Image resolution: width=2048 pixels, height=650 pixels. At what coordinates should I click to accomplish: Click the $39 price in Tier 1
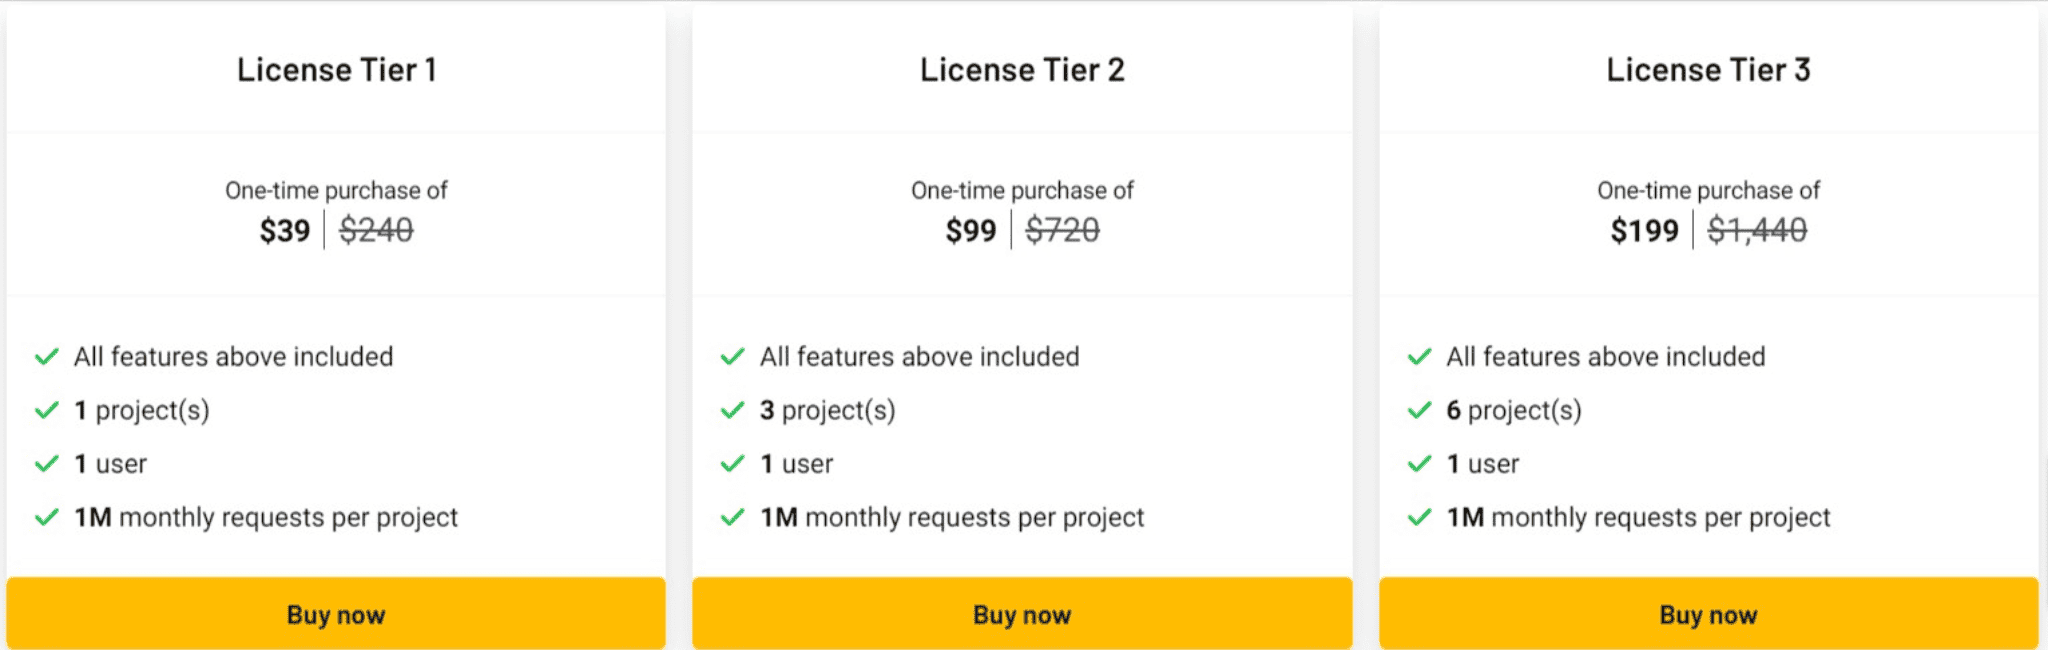[285, 231]
